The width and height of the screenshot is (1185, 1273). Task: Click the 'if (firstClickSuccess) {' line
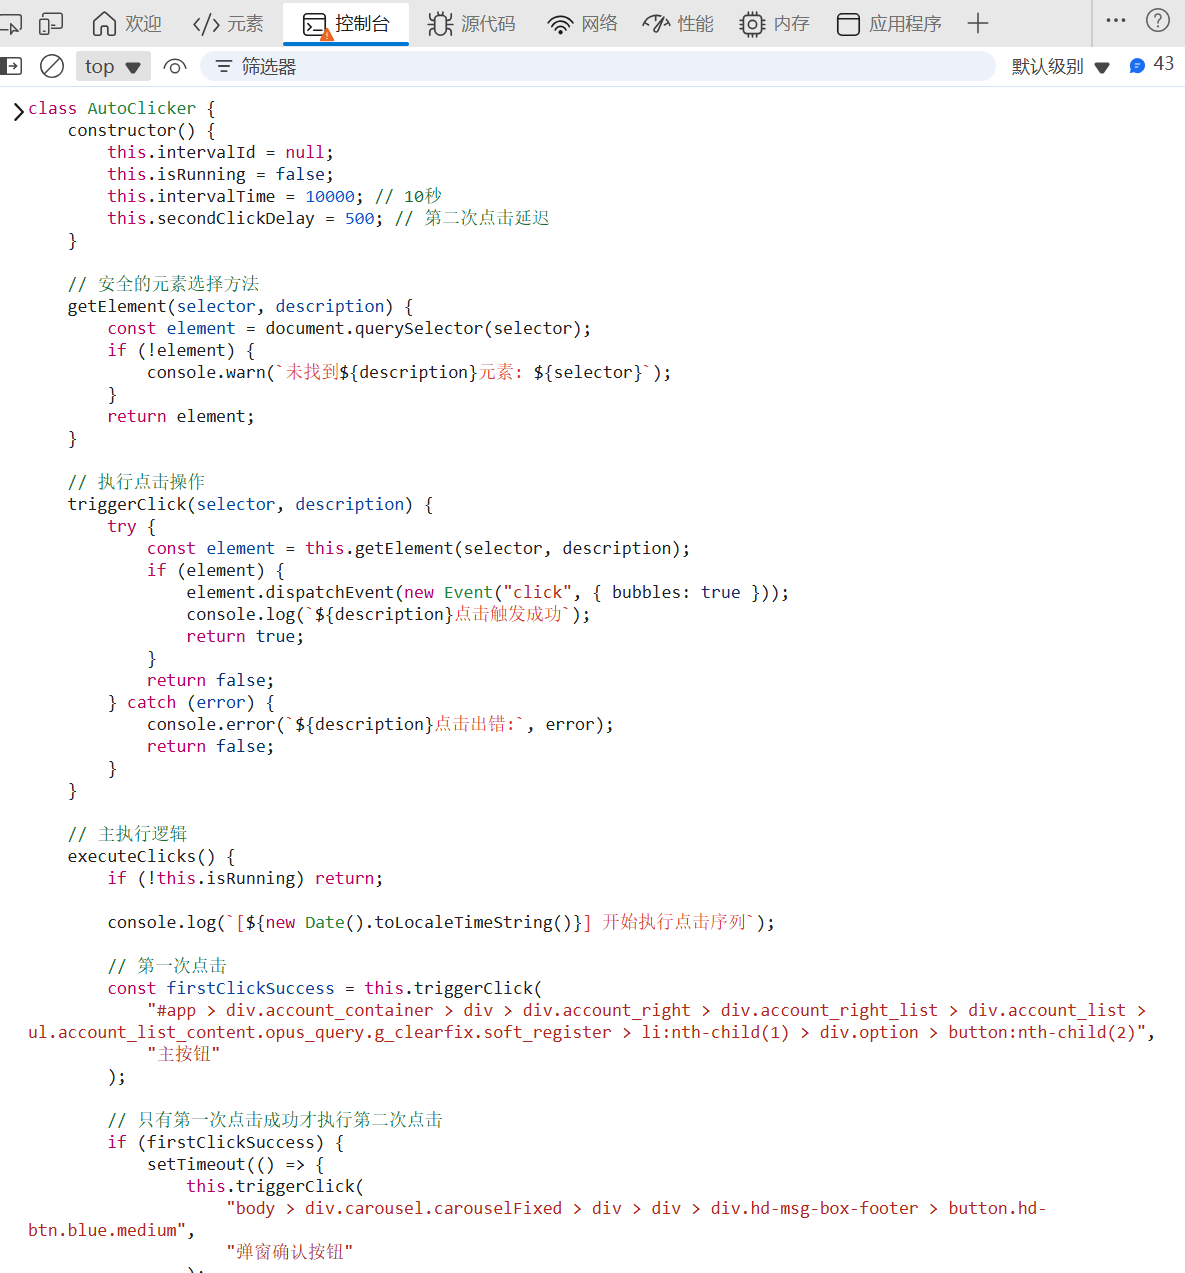click(226, 1142)
